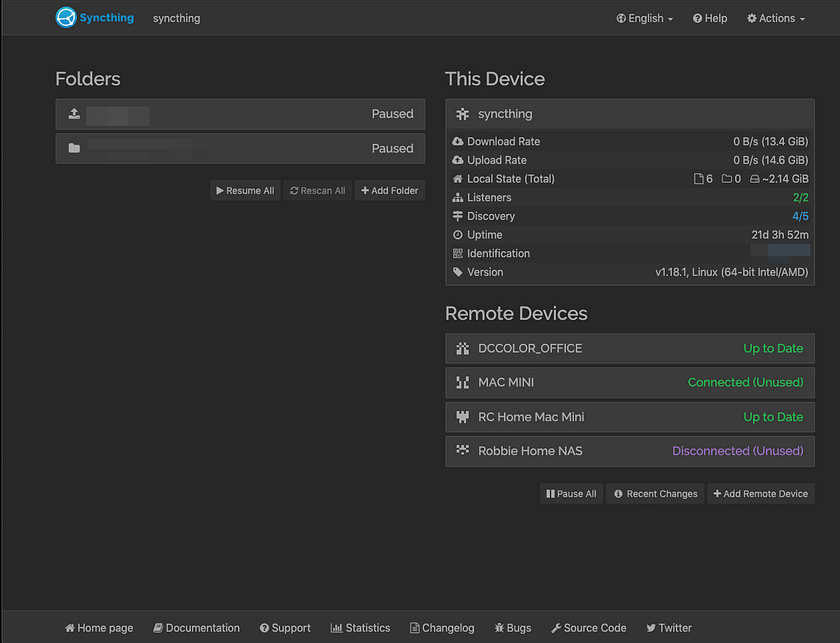Open the Twitter footer link
840x643 pixels.
(x=669, y=628)
